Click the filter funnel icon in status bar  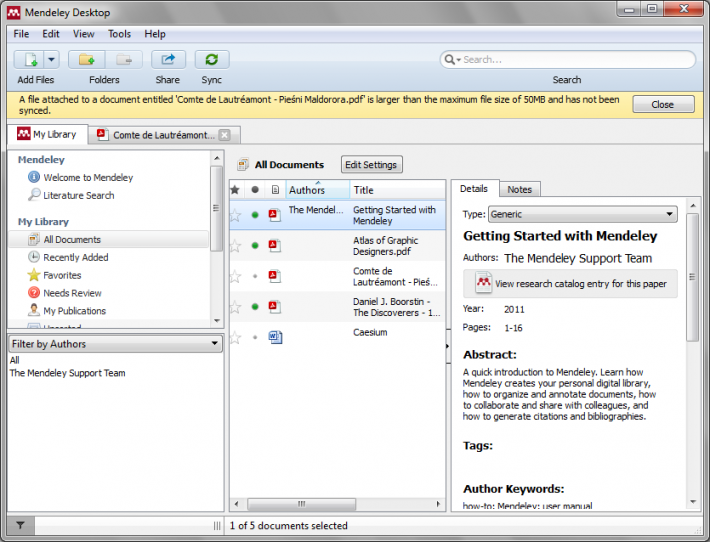click(20, 526)
